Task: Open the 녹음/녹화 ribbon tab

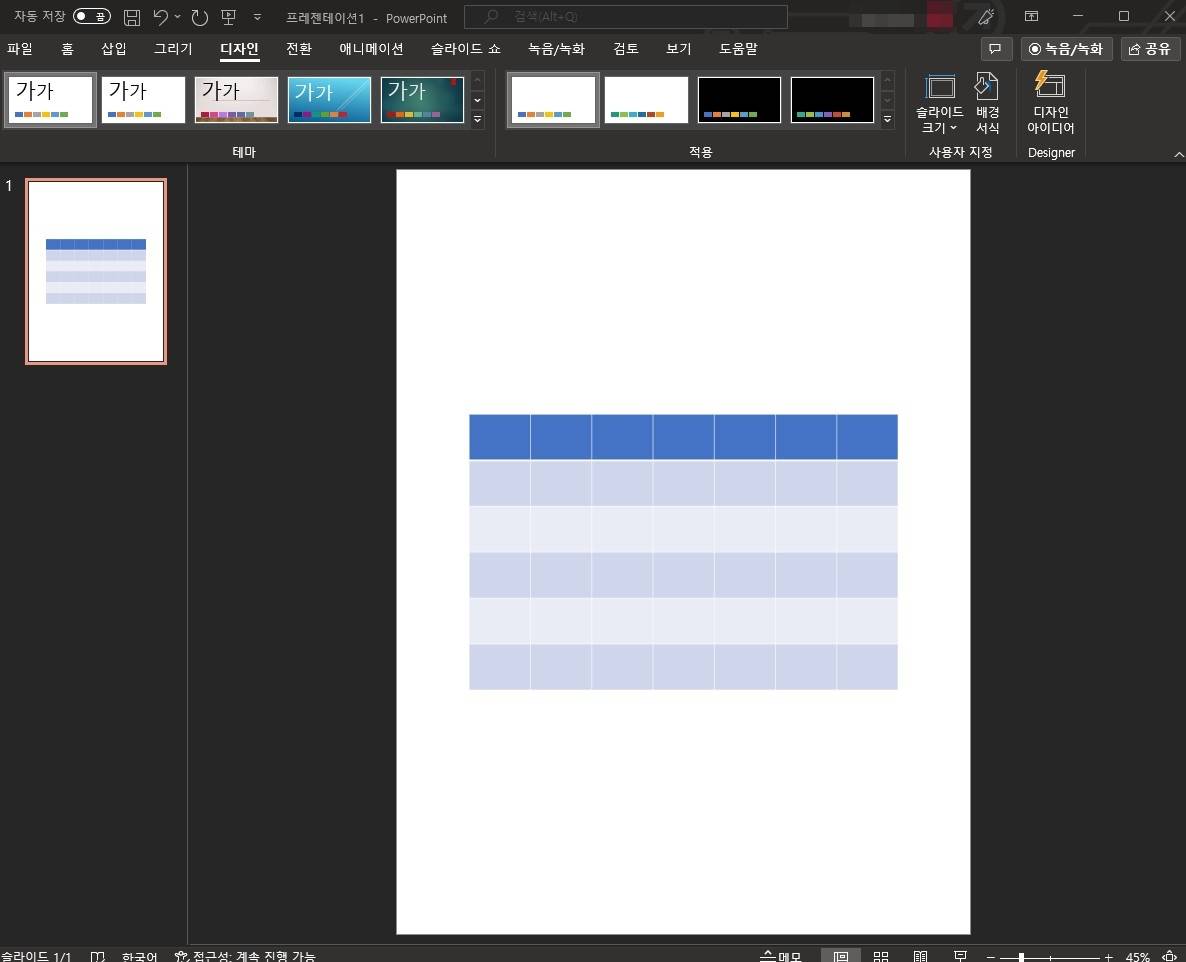Action: click(556, 49)
